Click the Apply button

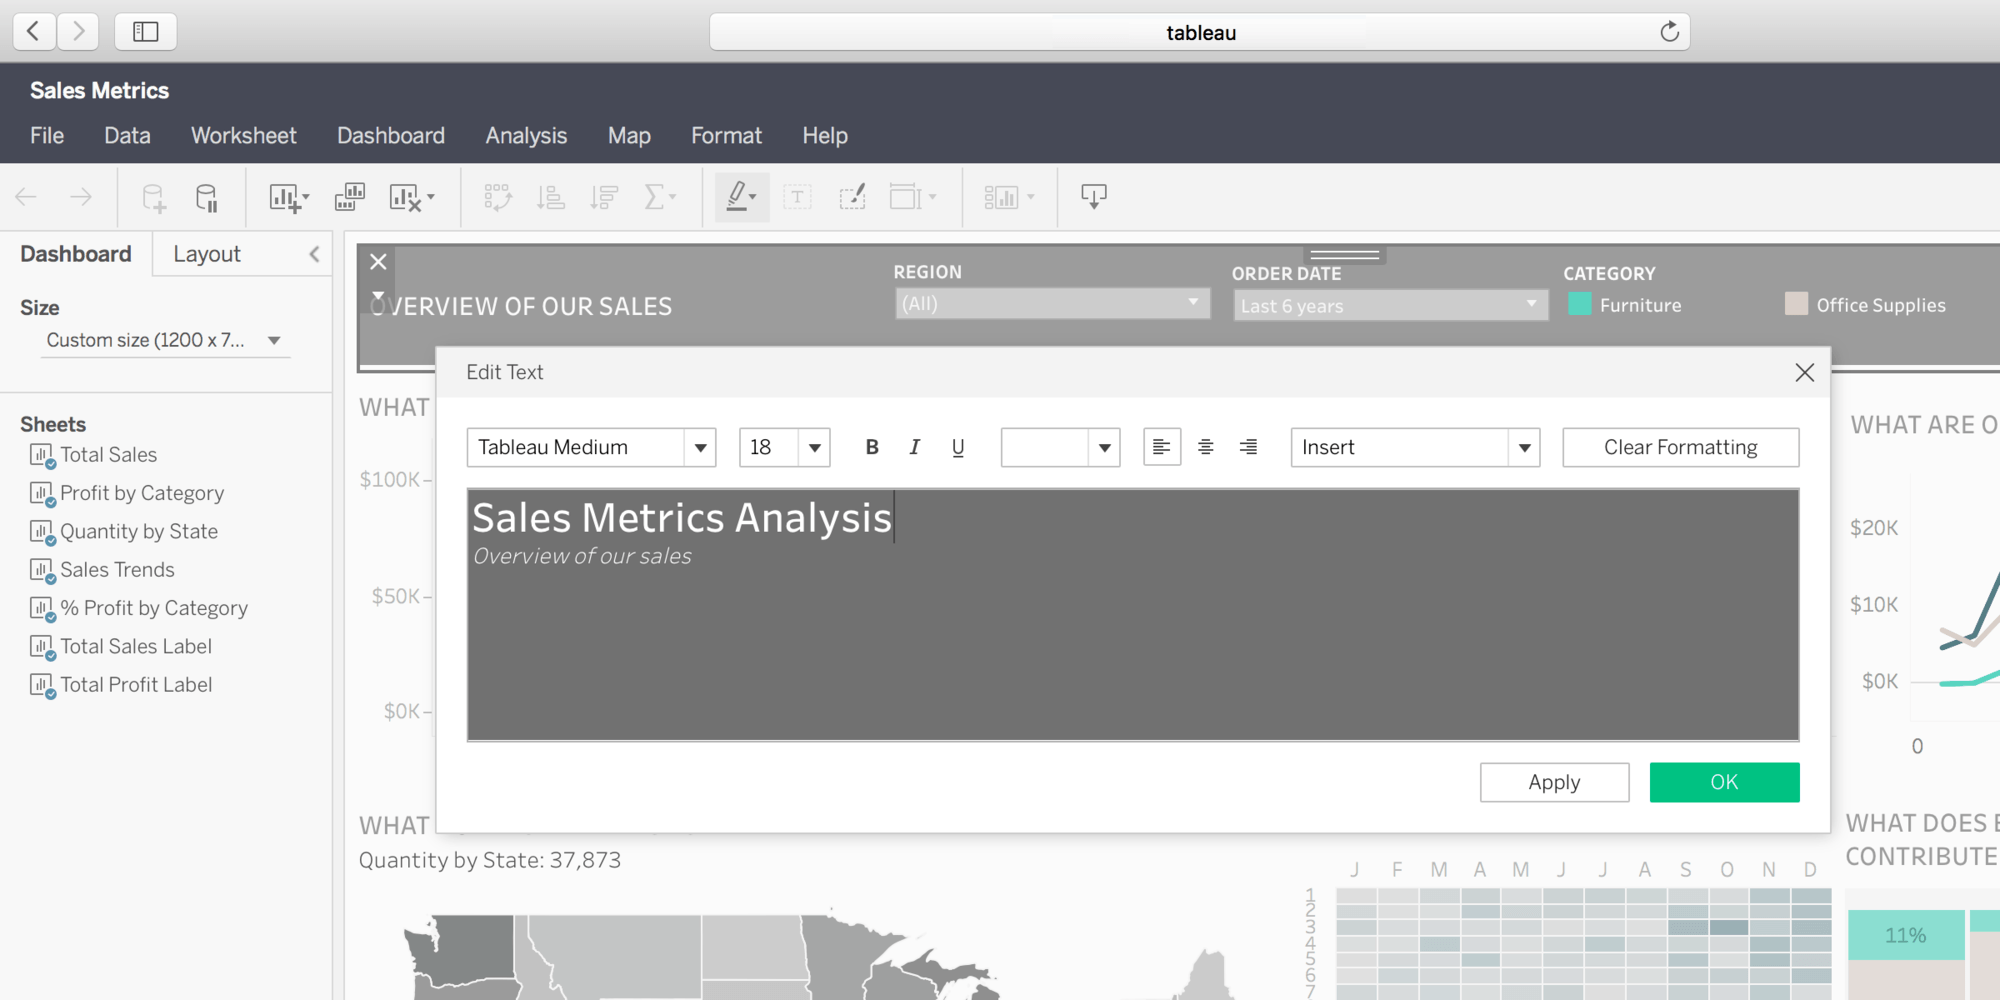pyautogui.click(x=1554, y=782)
